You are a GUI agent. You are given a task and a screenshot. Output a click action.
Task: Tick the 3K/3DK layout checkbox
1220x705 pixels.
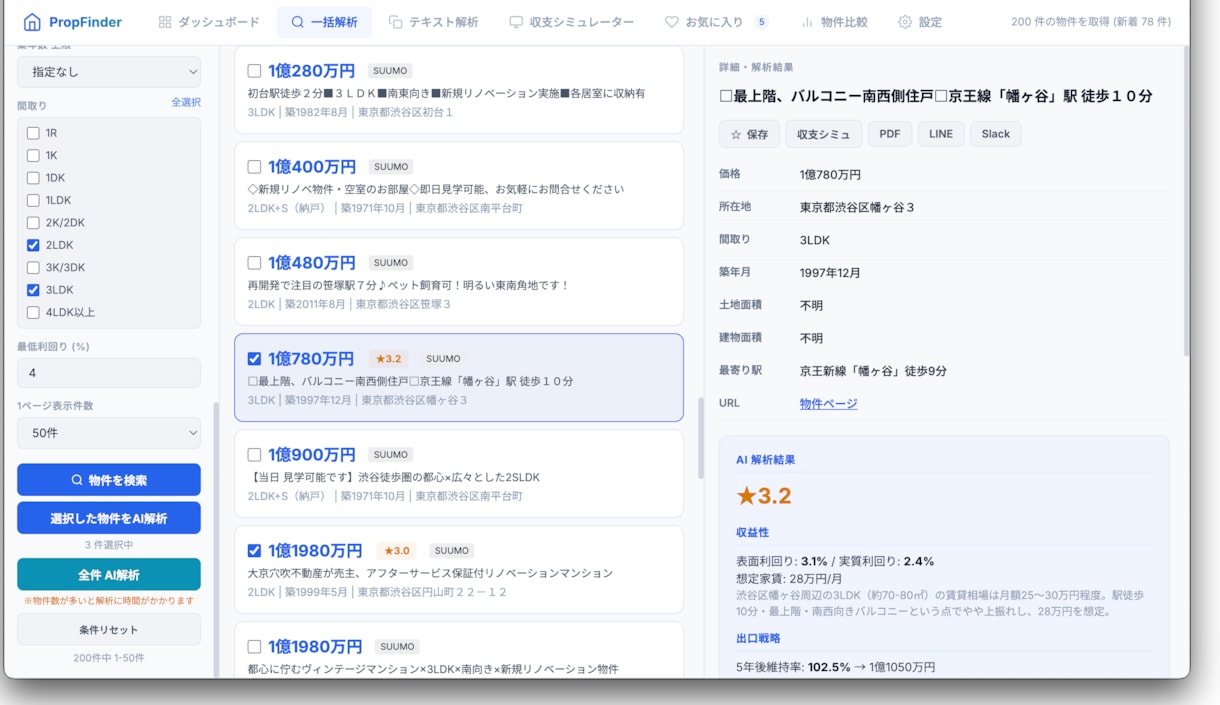(33, 268)
